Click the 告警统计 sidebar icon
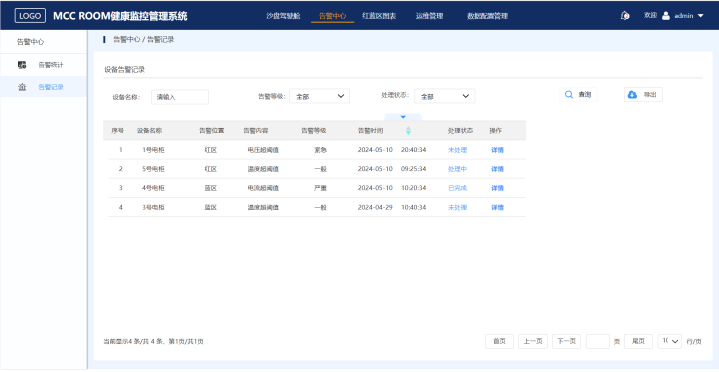Screen dimensions: 719x372 (22, 65)
